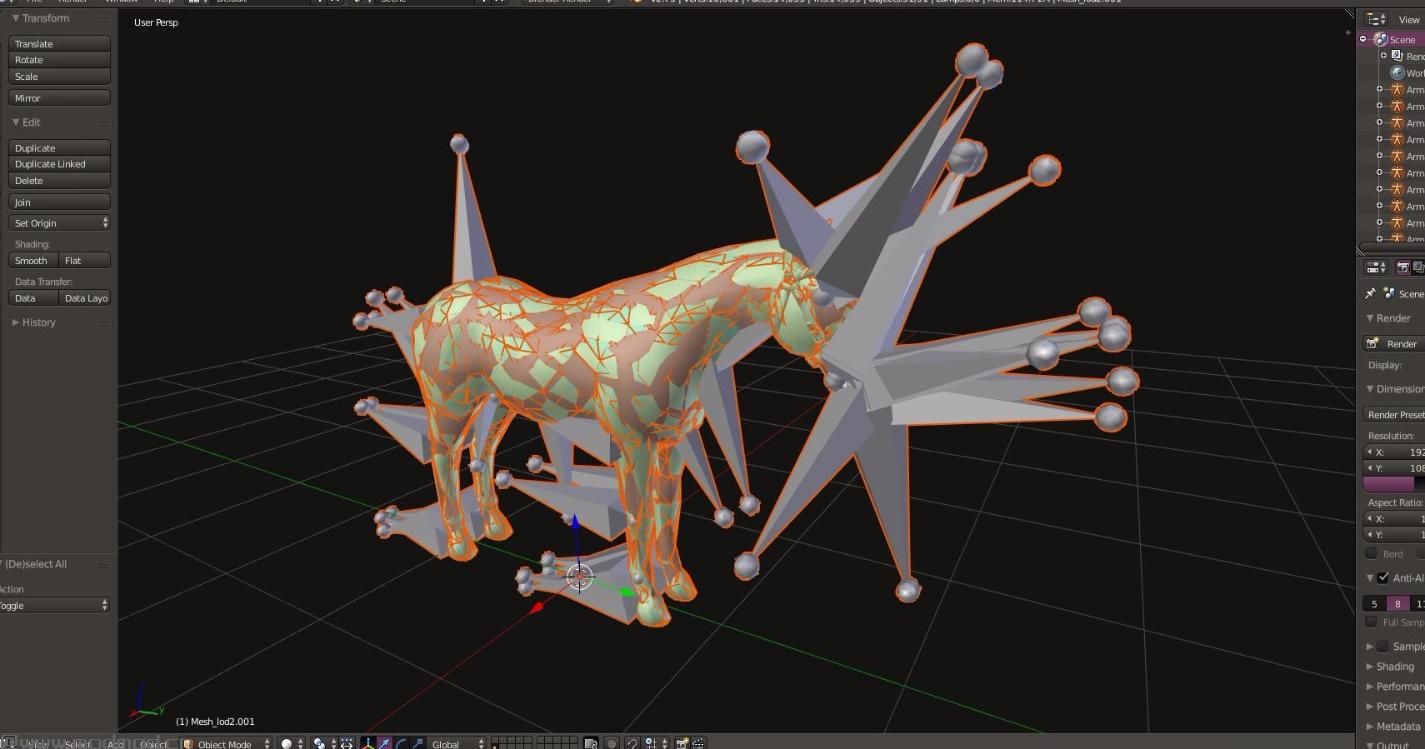Click RenderLayers icon in outliner
This screenshot has width=1425, height=749.
tap(1397, 56)
